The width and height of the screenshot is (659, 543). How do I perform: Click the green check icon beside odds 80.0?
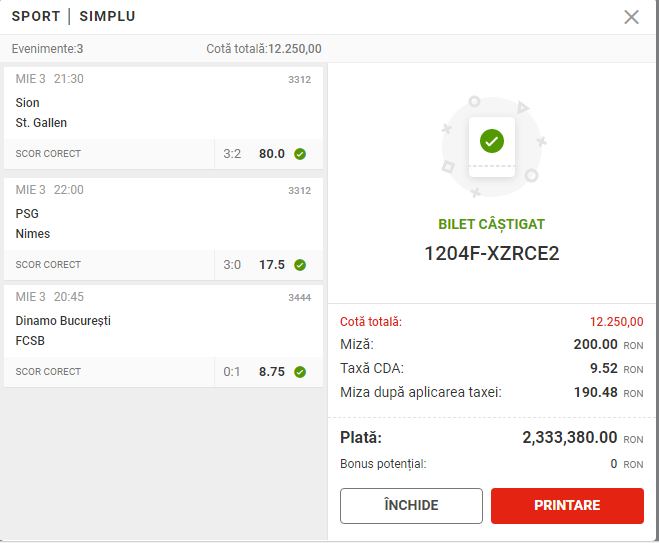coord(300,154)
